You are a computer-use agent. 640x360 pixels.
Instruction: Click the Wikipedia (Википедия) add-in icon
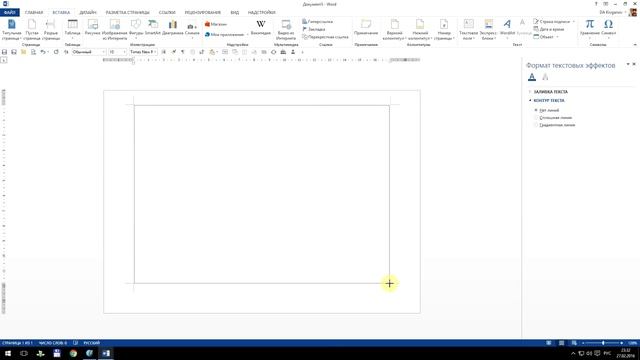(x=261, y=27)
